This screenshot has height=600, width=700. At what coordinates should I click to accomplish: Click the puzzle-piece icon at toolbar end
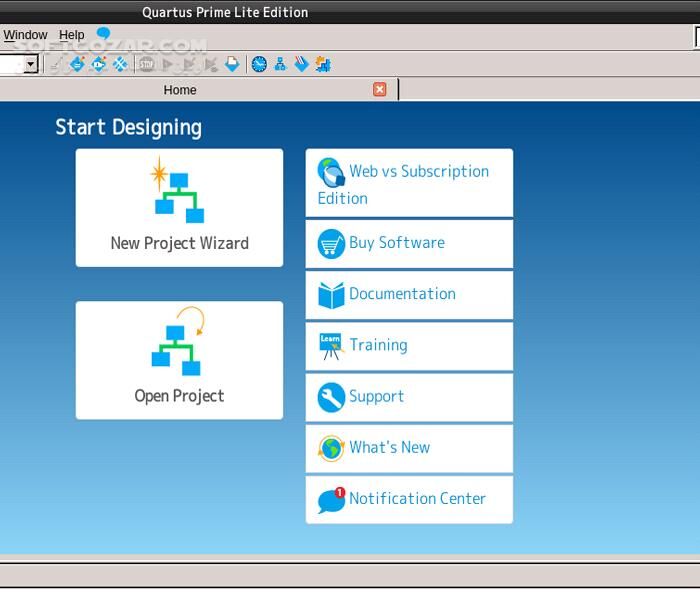(x=322, y=64)
